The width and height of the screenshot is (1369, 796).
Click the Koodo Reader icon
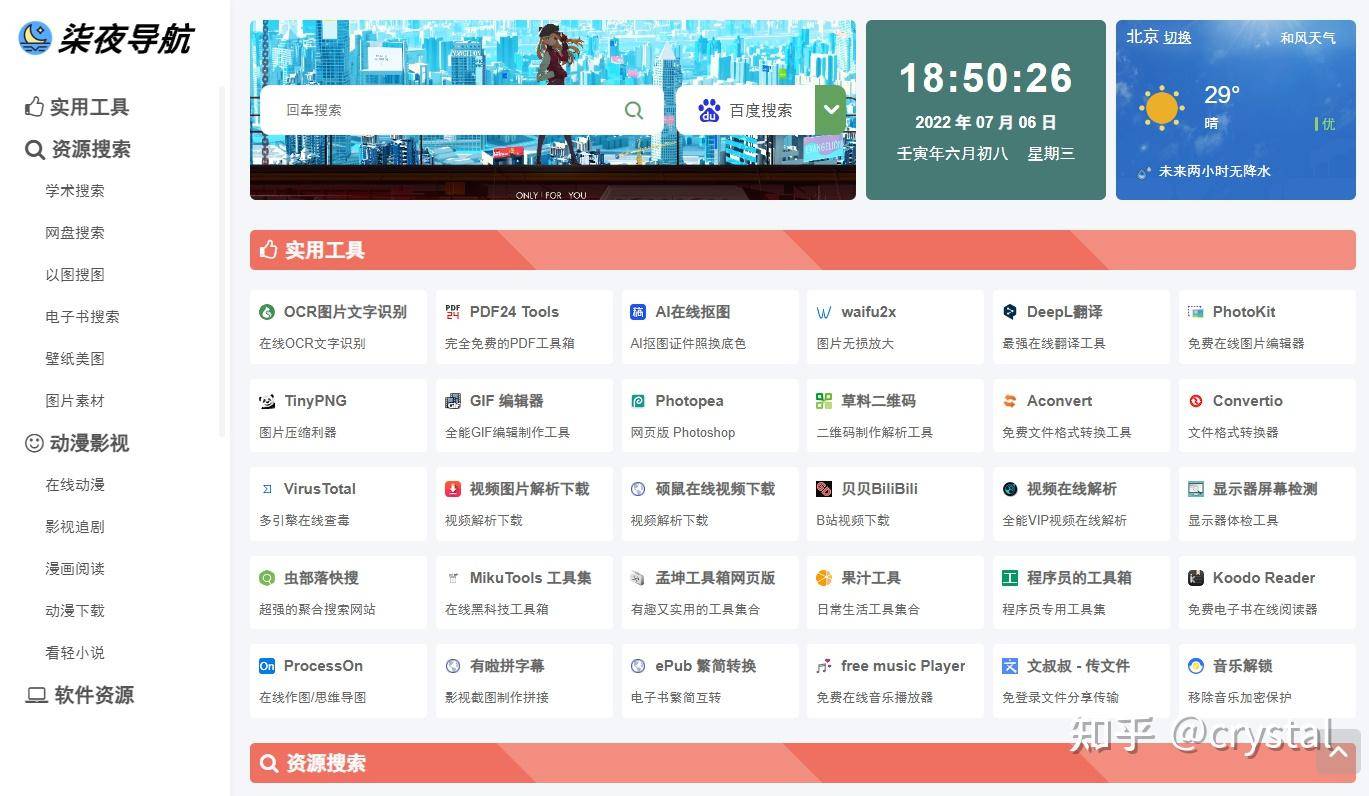point(1196,578)
